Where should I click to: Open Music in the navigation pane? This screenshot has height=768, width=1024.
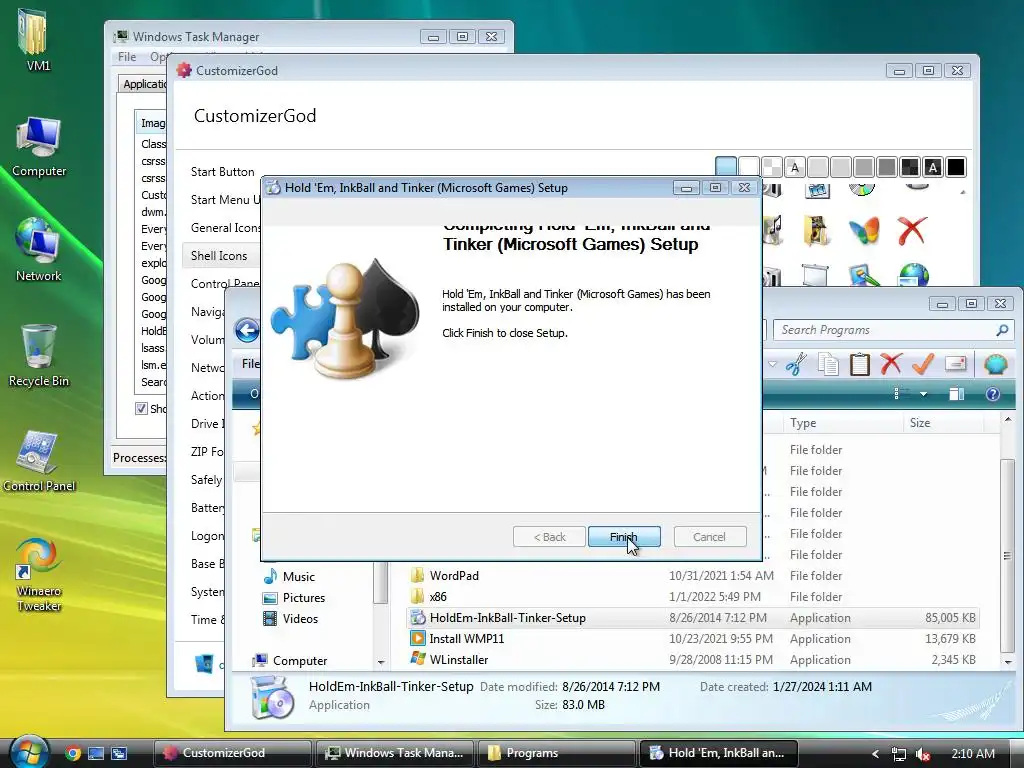289,577
